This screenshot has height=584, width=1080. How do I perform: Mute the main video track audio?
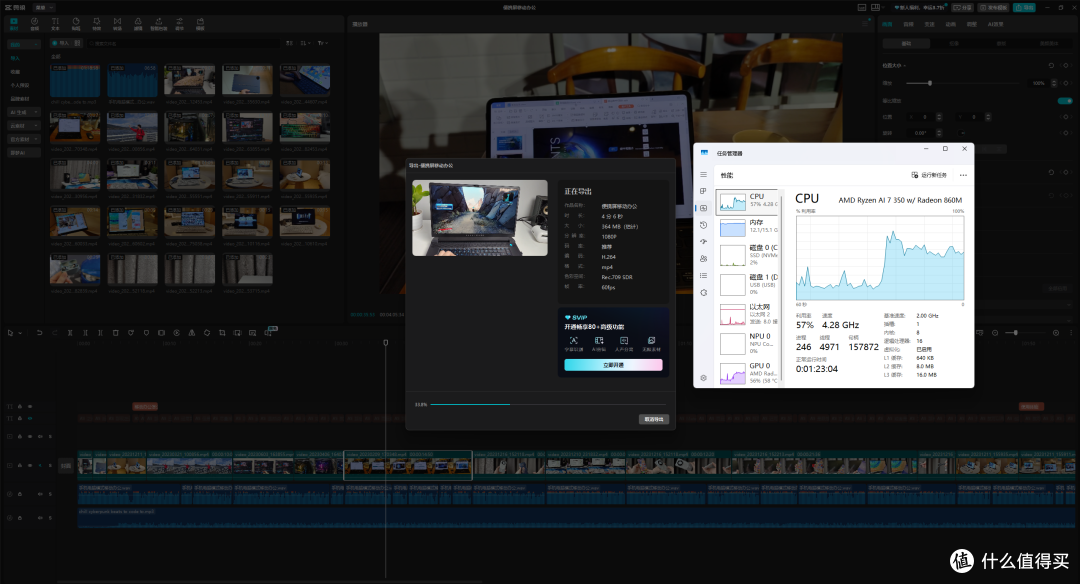[40, 466]
